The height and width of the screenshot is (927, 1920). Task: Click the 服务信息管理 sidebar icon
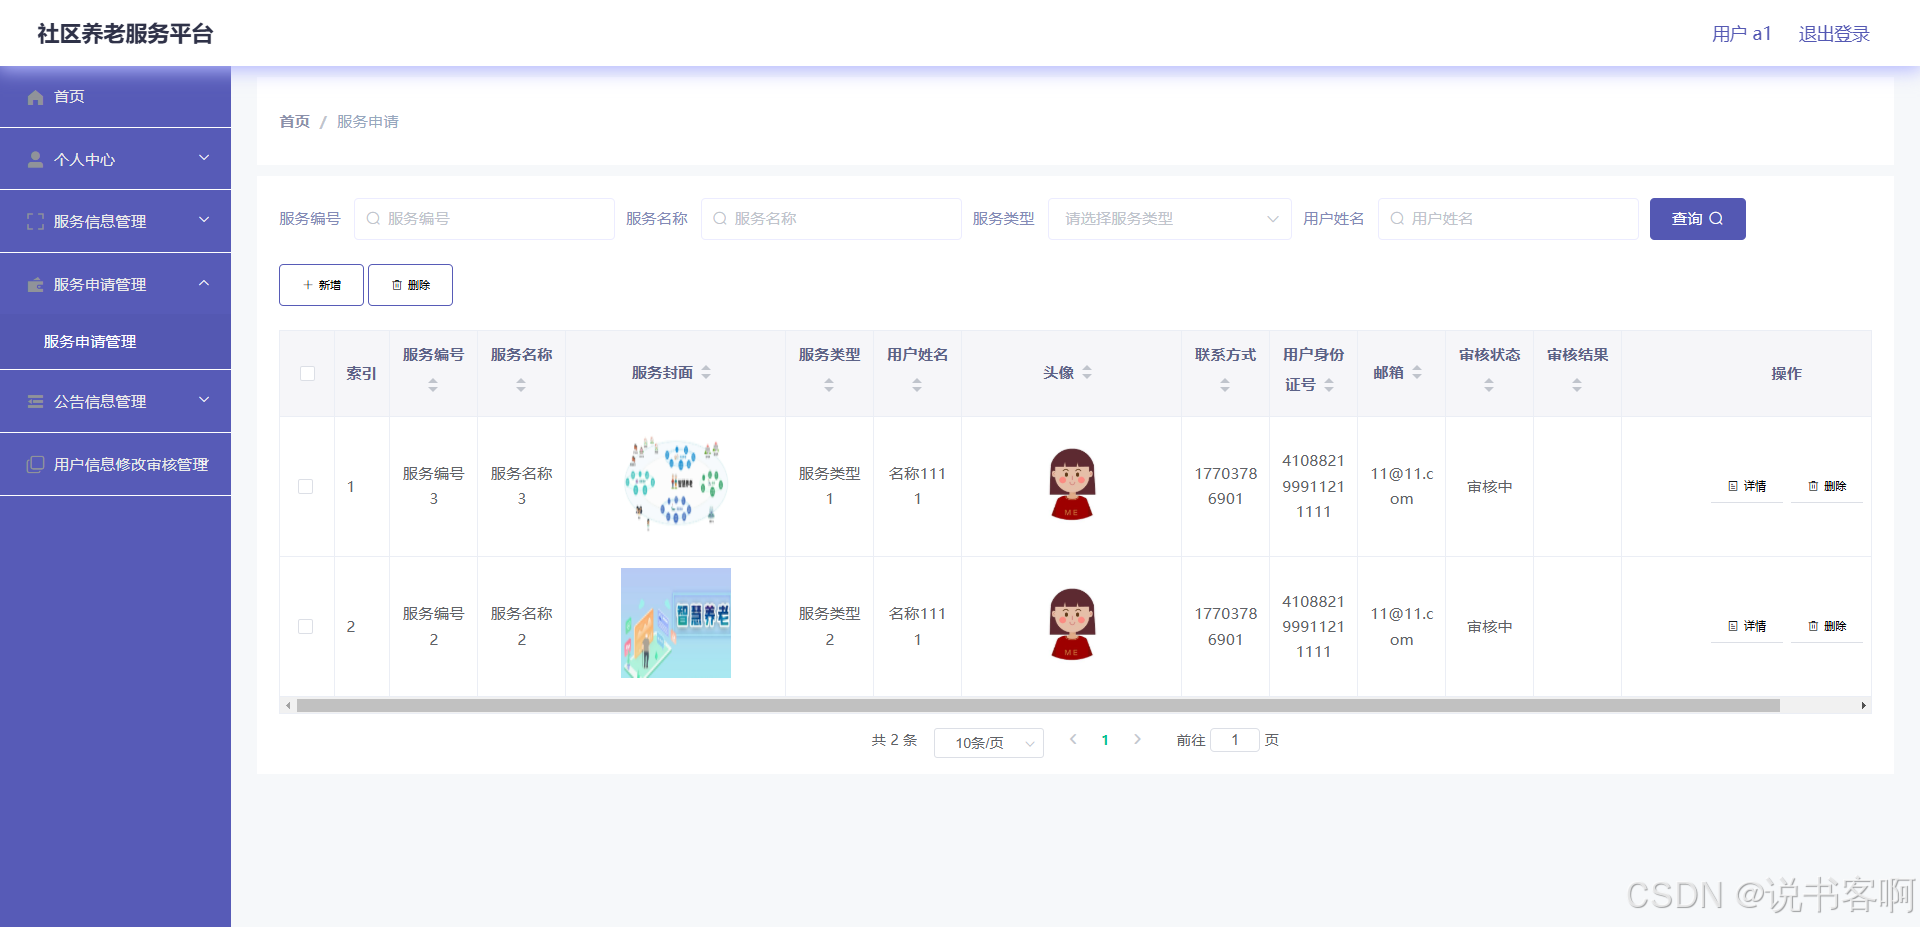tap(36, 220)
